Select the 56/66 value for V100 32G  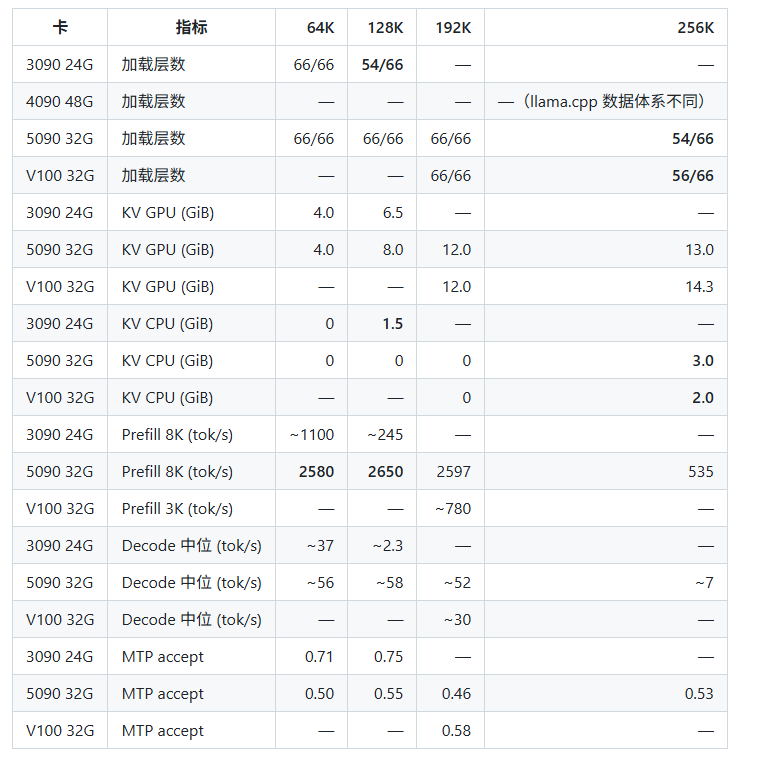point(692,176)
